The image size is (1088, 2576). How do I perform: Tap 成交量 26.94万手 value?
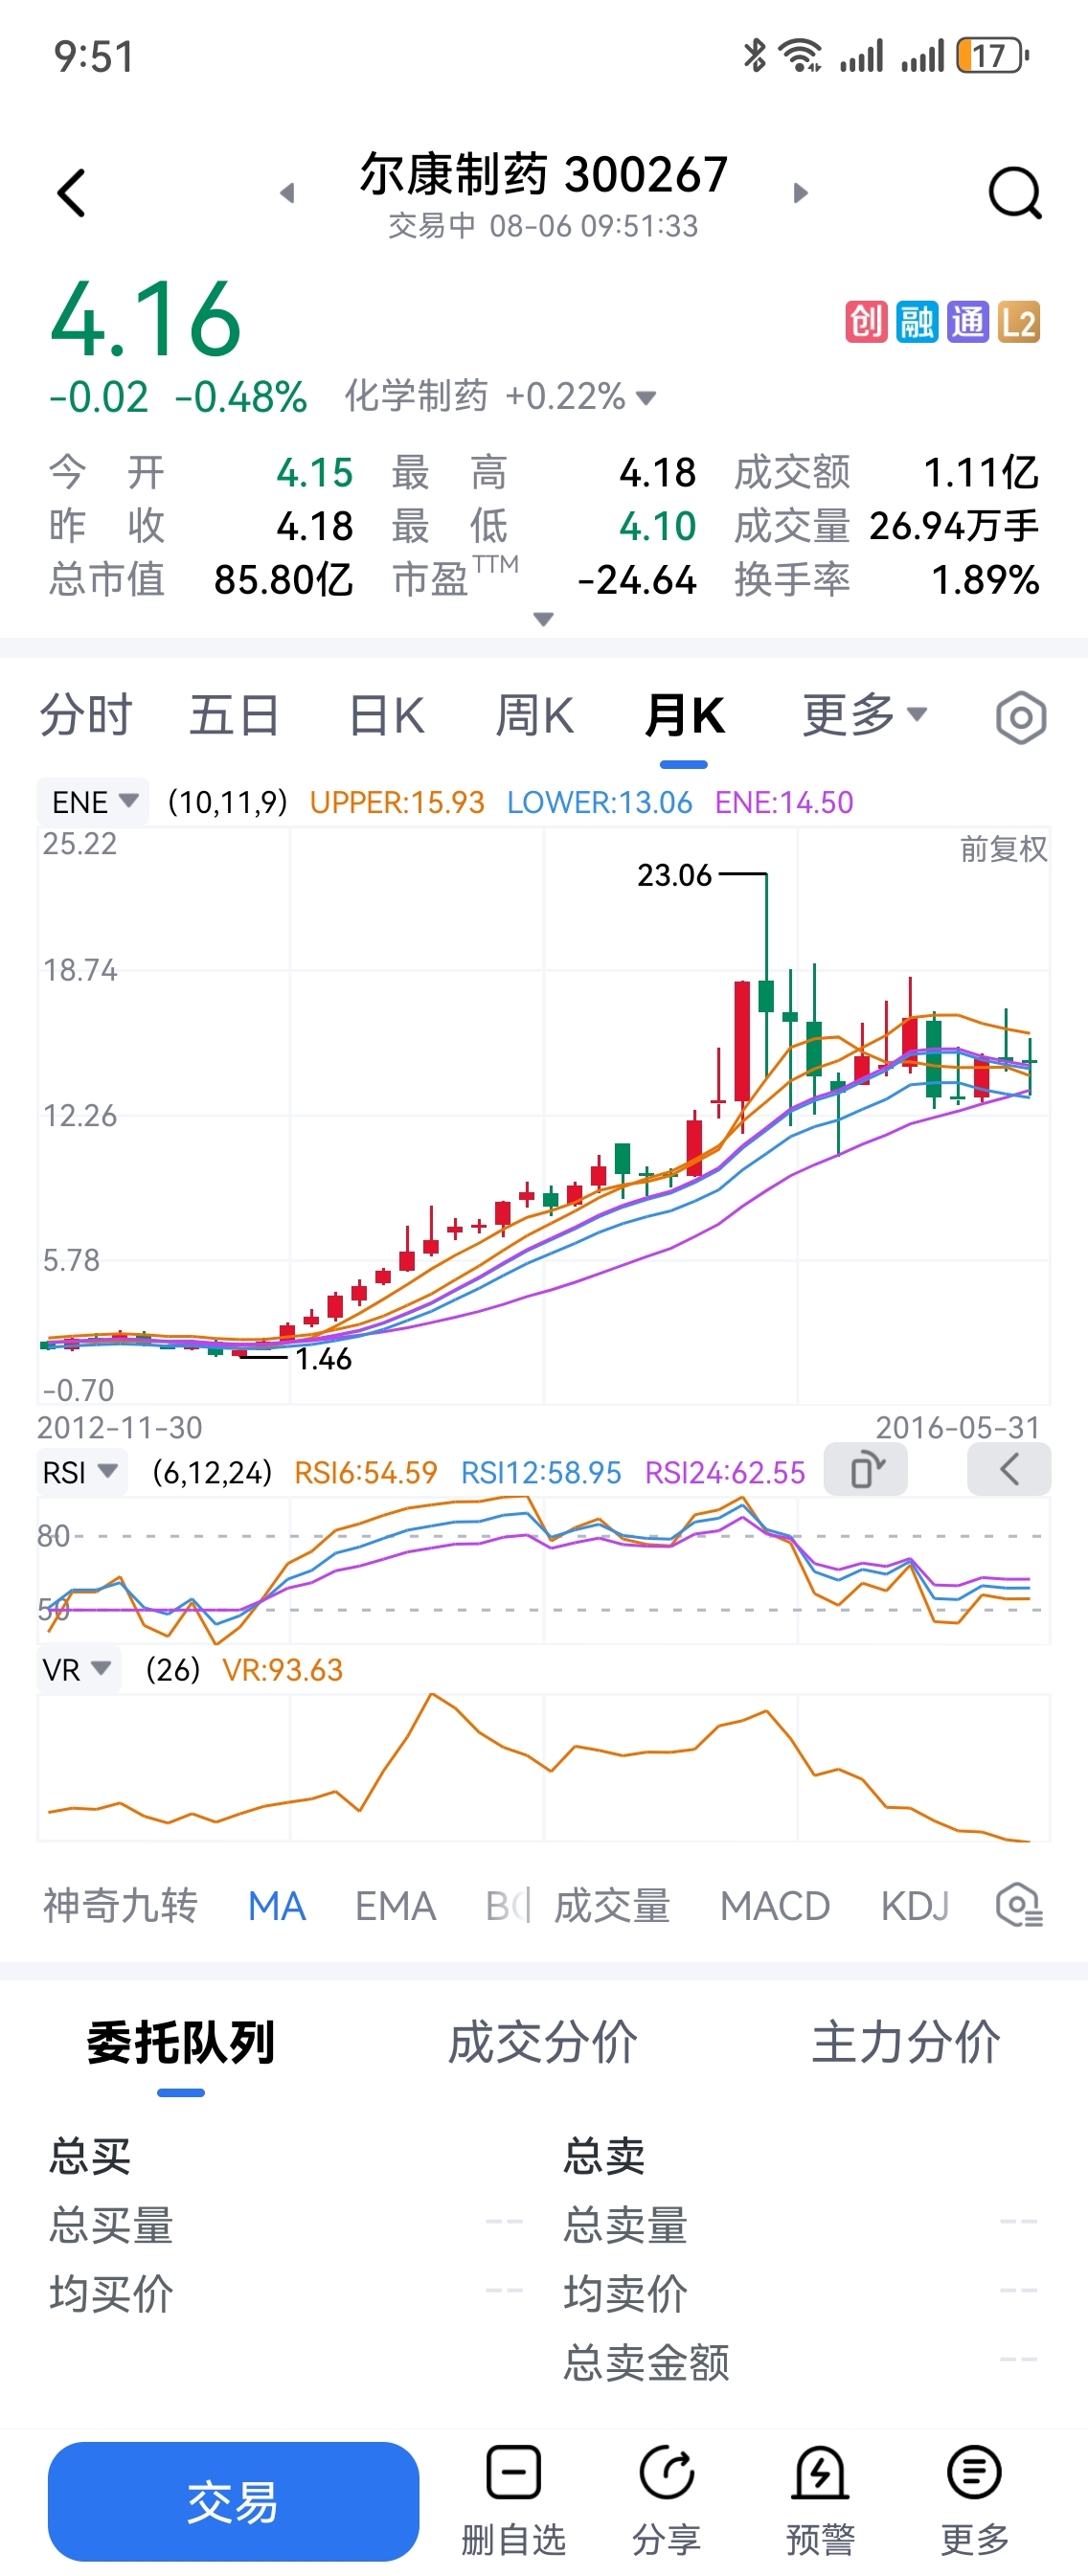pos(954,526)
